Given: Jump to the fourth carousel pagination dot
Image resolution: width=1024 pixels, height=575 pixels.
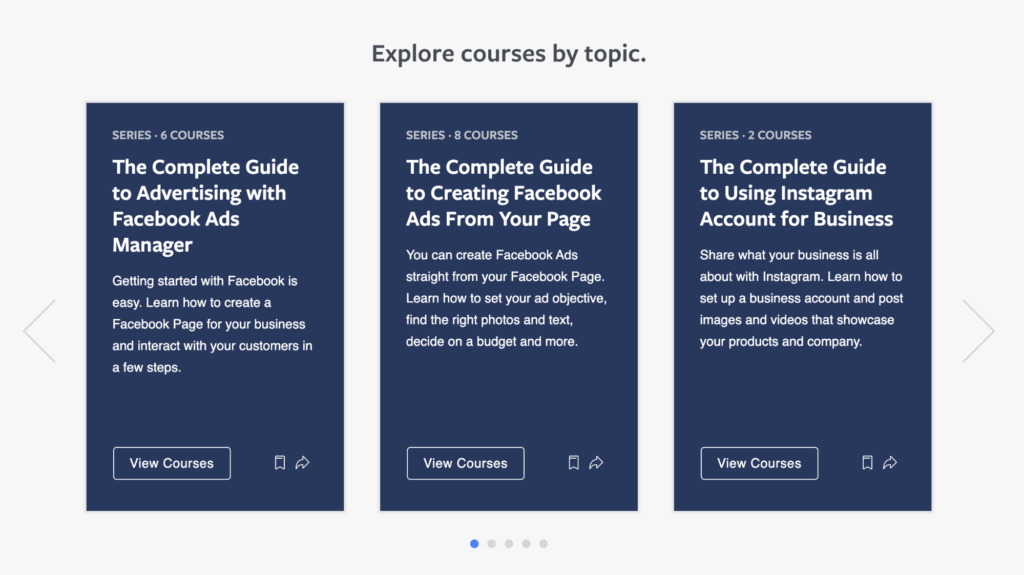Looking at the screenshot, I should tap(526, 544).
